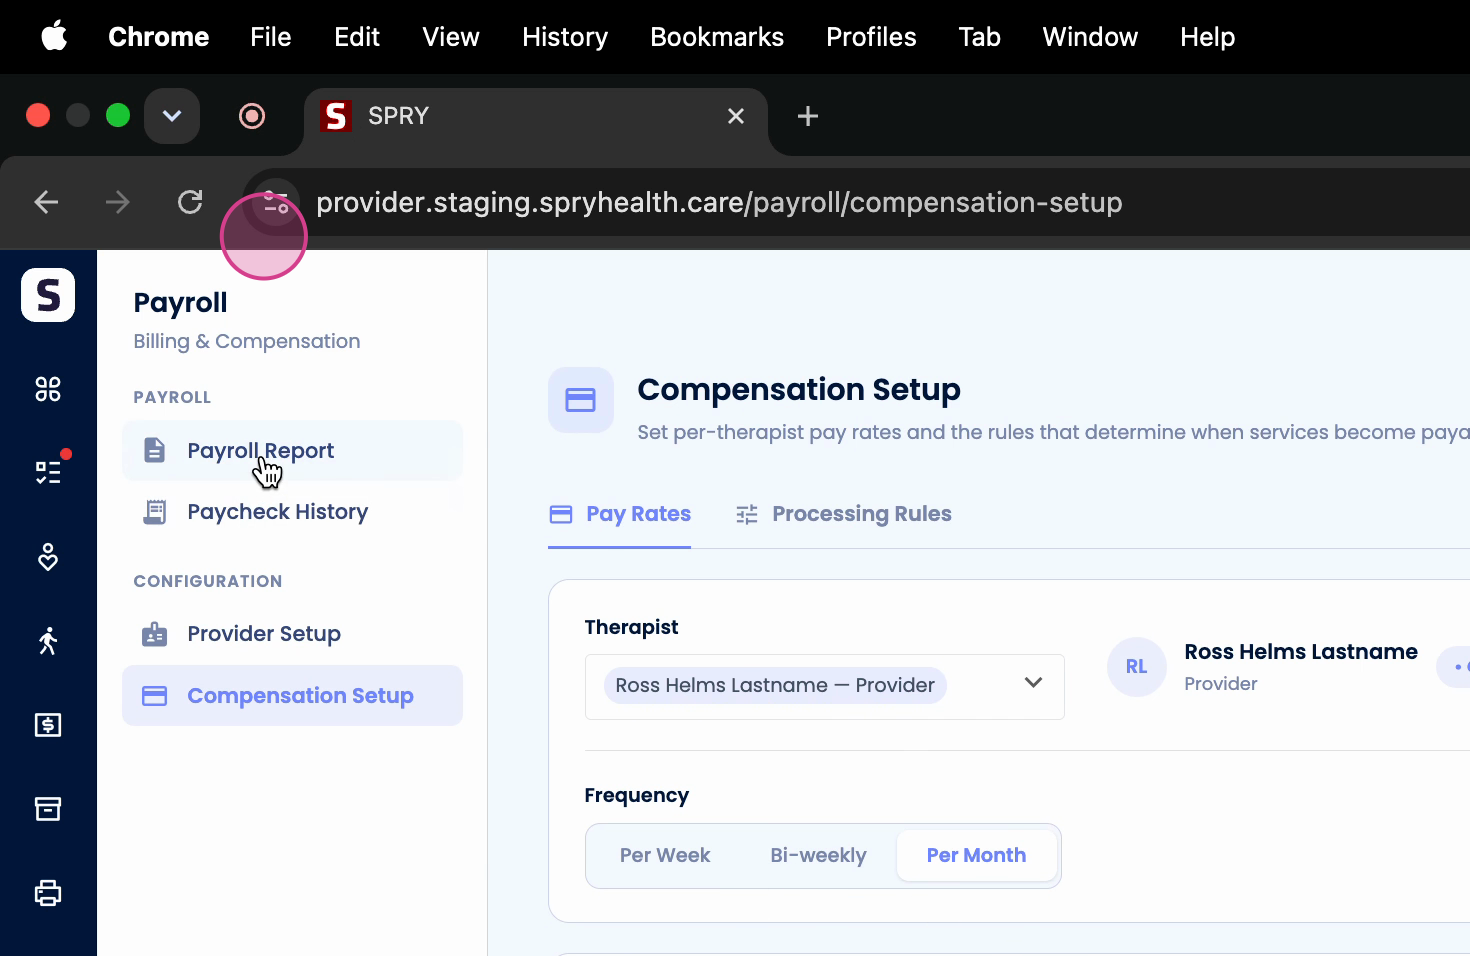Screen dimensions: 1470x956
Task: Switch to the Processing Rules tab
Action: (844, 514)
